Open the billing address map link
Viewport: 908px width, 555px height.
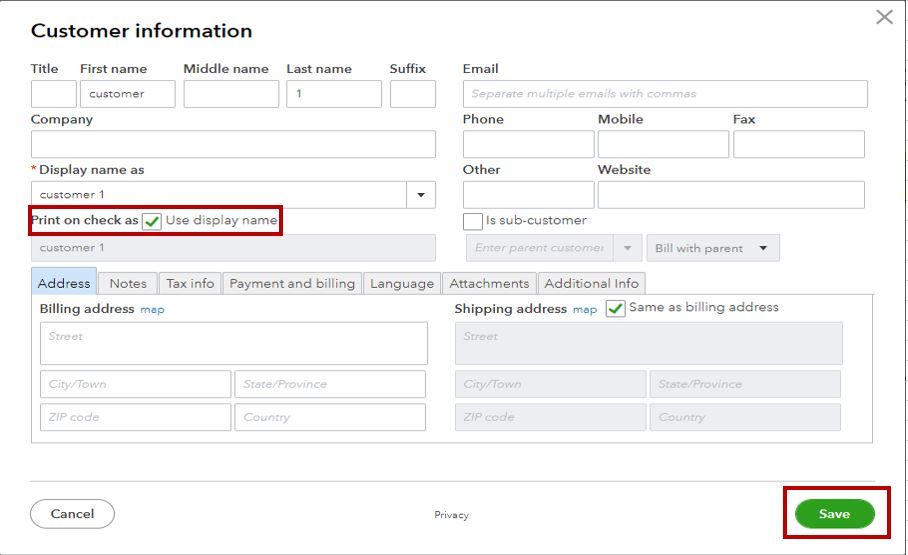coord(152,310)
